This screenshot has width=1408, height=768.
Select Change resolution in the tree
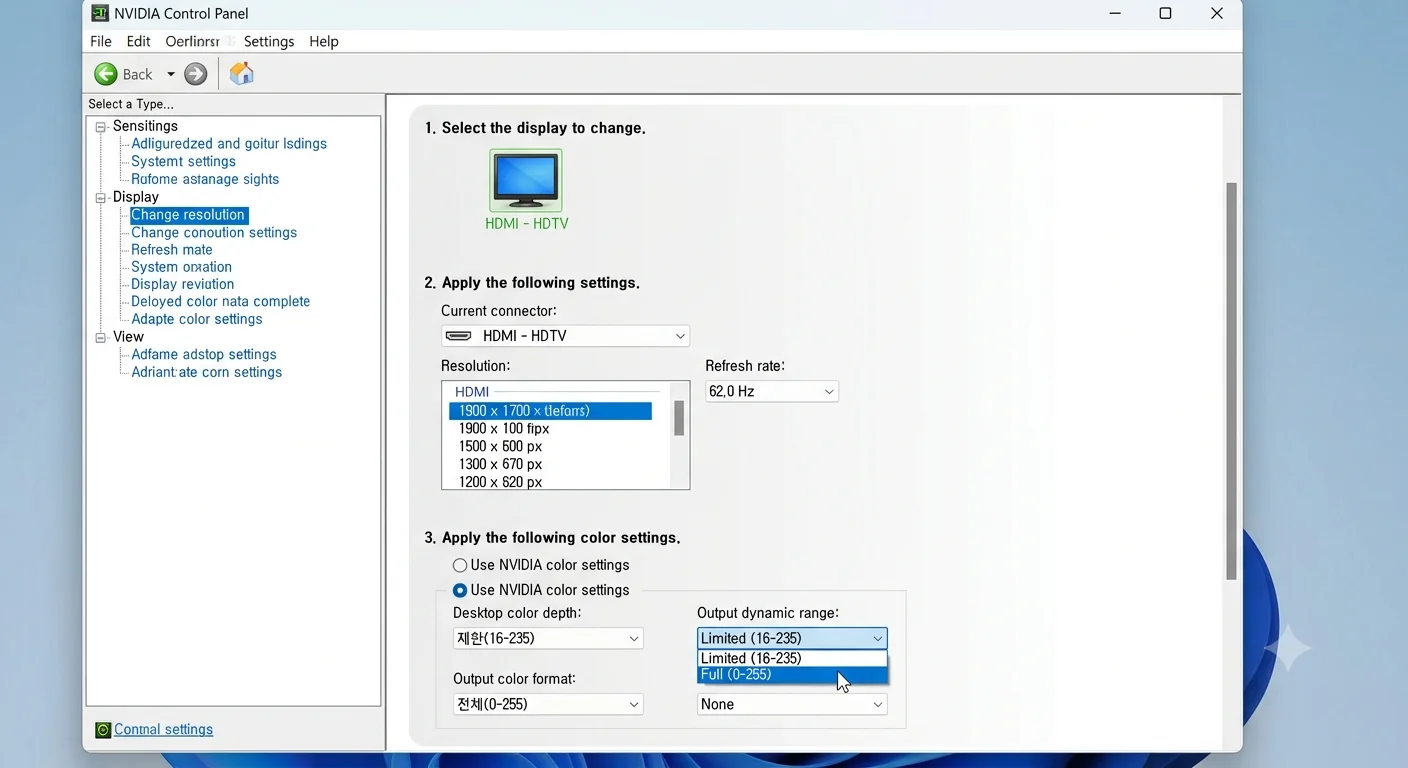click(x=188, y=215)
